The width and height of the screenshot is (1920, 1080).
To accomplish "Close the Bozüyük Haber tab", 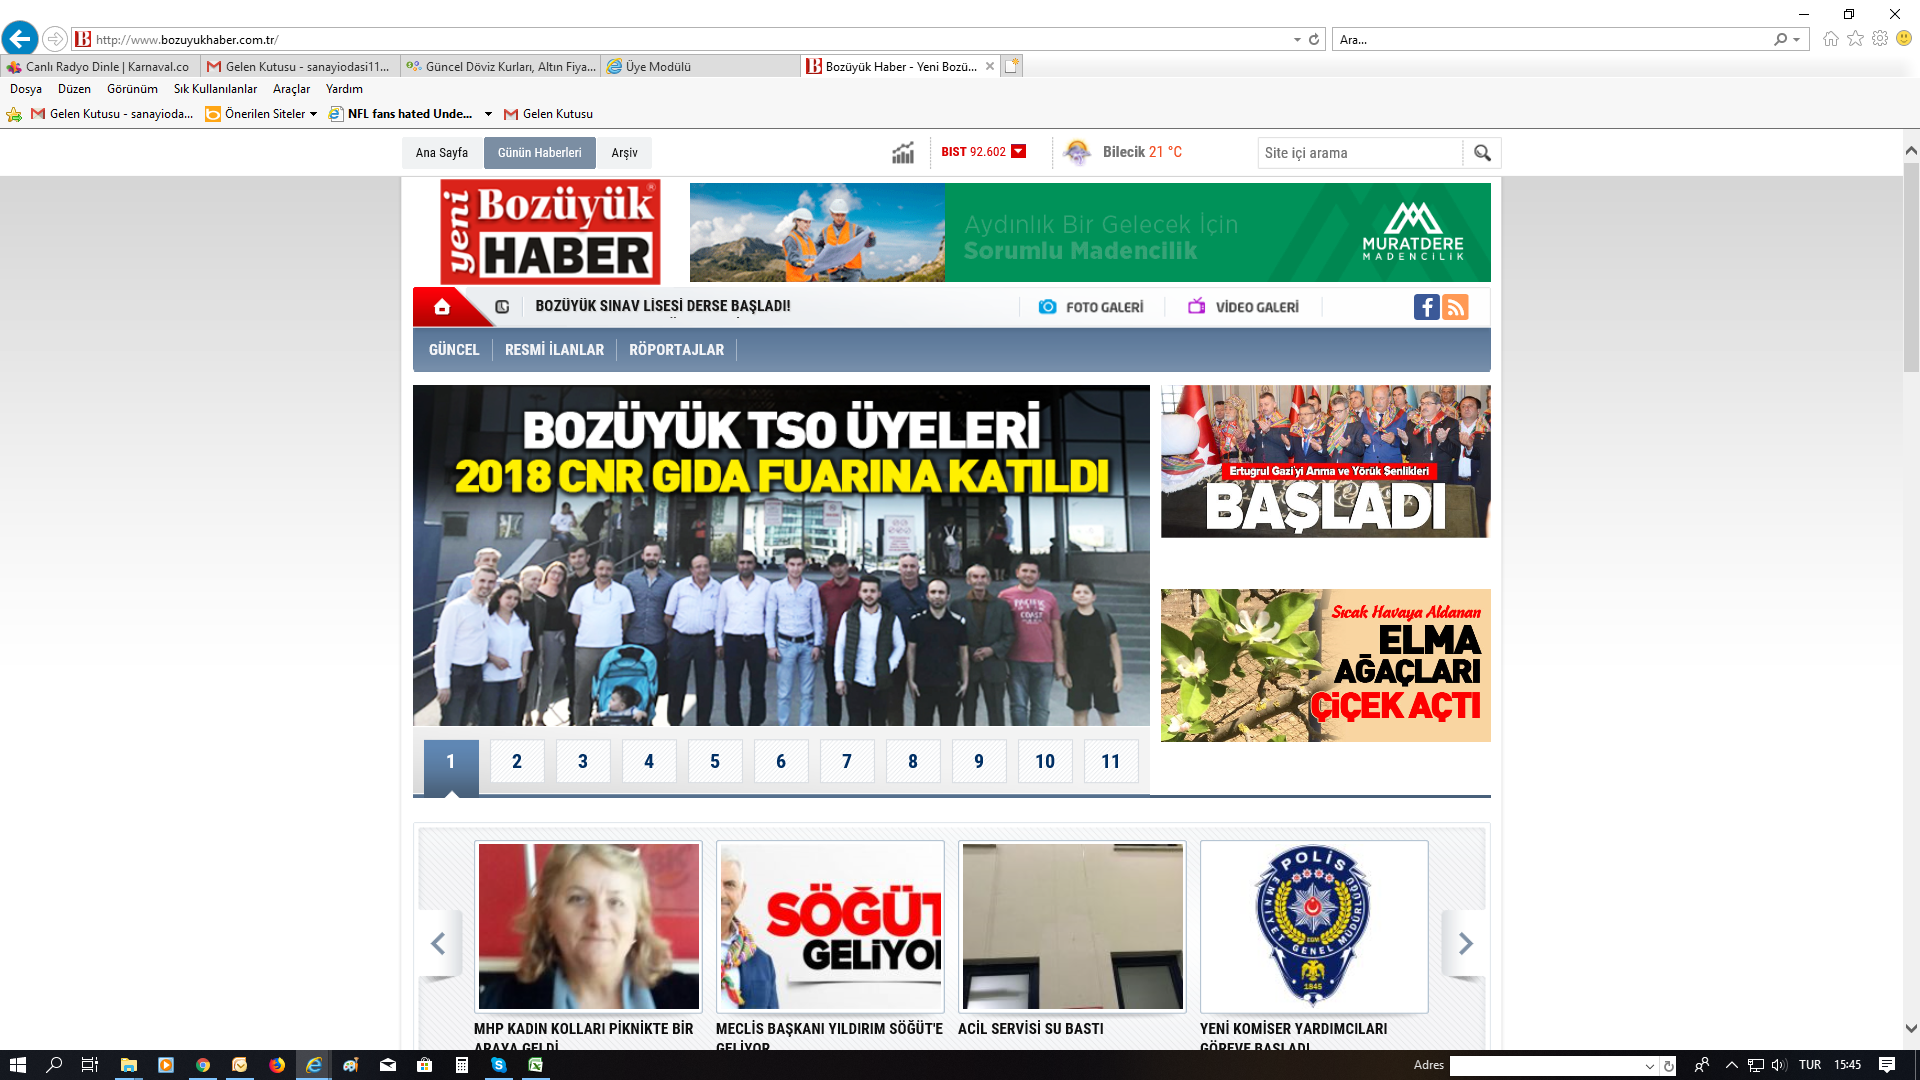I will [990, 67].
